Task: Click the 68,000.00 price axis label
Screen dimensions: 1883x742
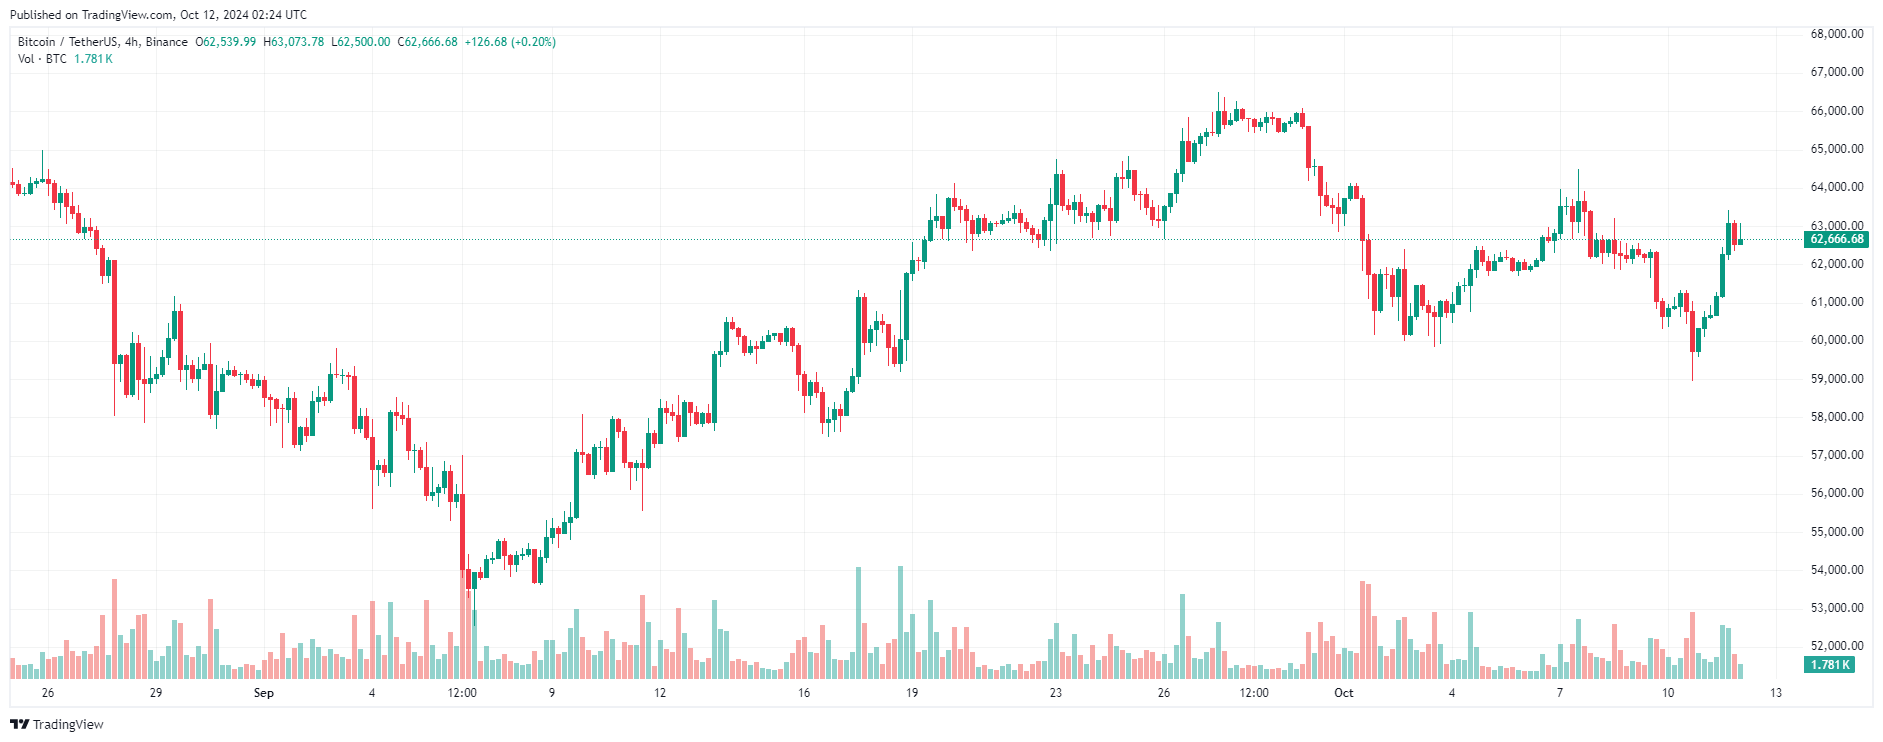Action: [x=1837, y=34]
